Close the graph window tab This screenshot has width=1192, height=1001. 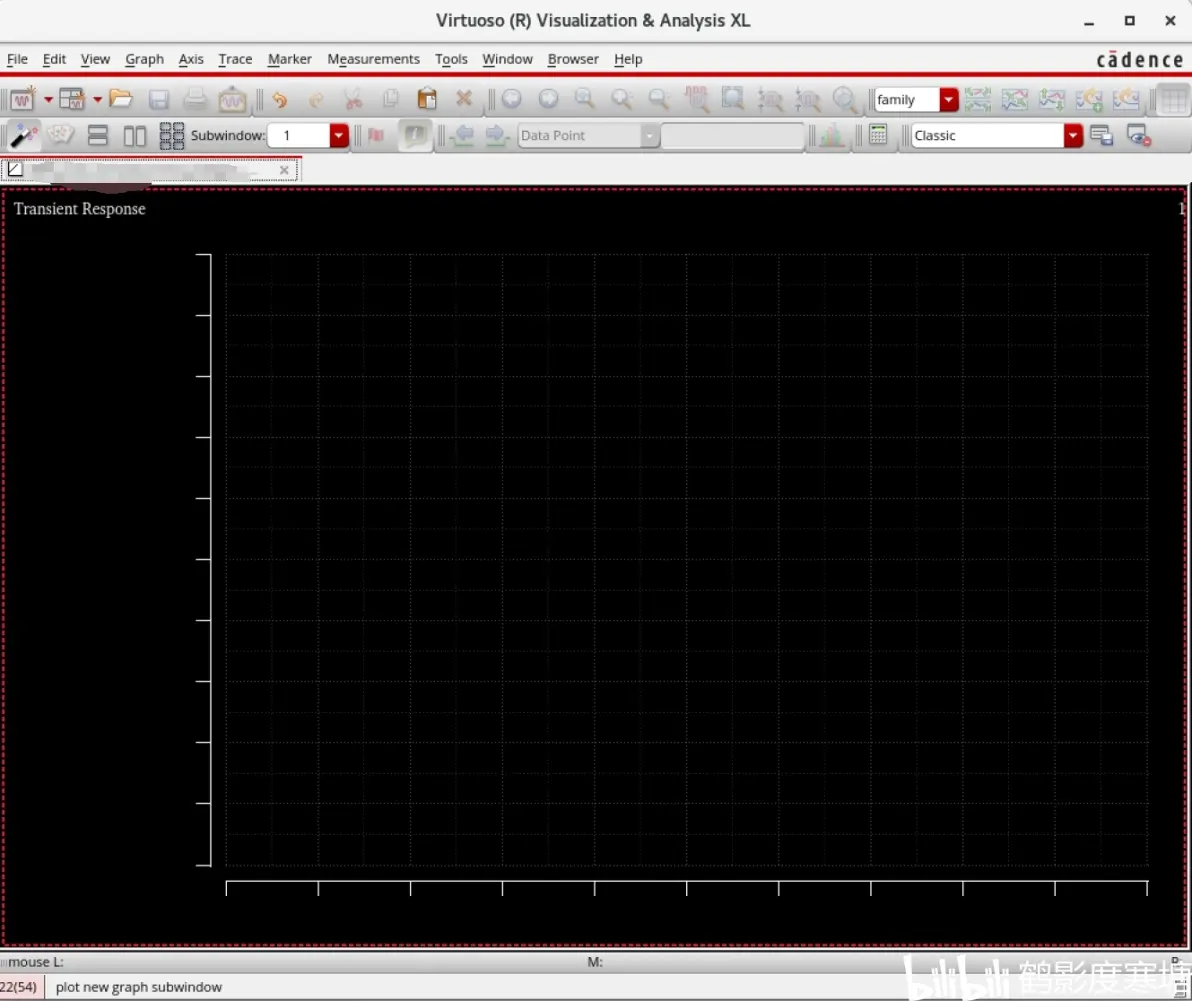pos(284,170)
